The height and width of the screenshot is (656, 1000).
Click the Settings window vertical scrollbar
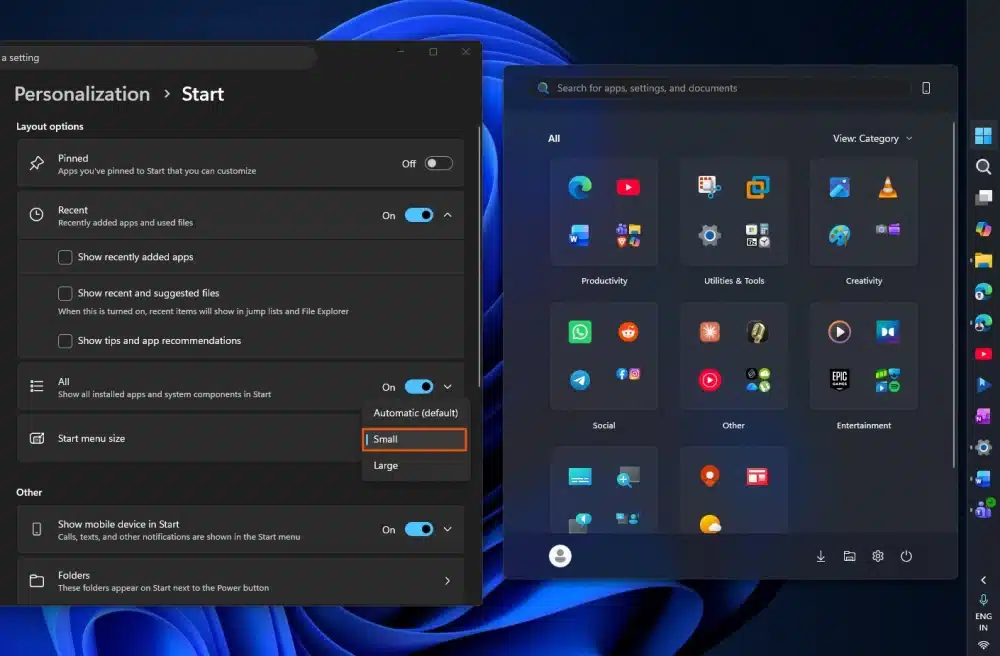point(479,255)
